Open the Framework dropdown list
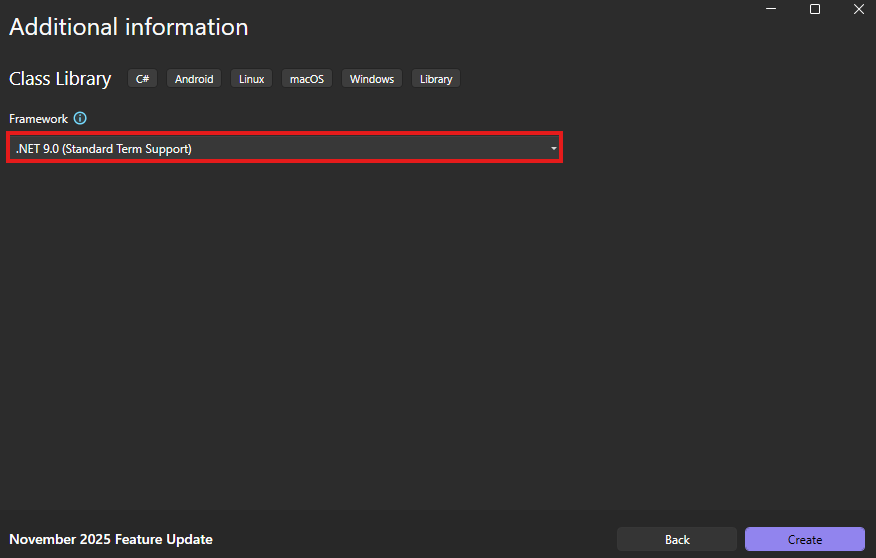This screenshot has width=876, height=558. (284, 148)
